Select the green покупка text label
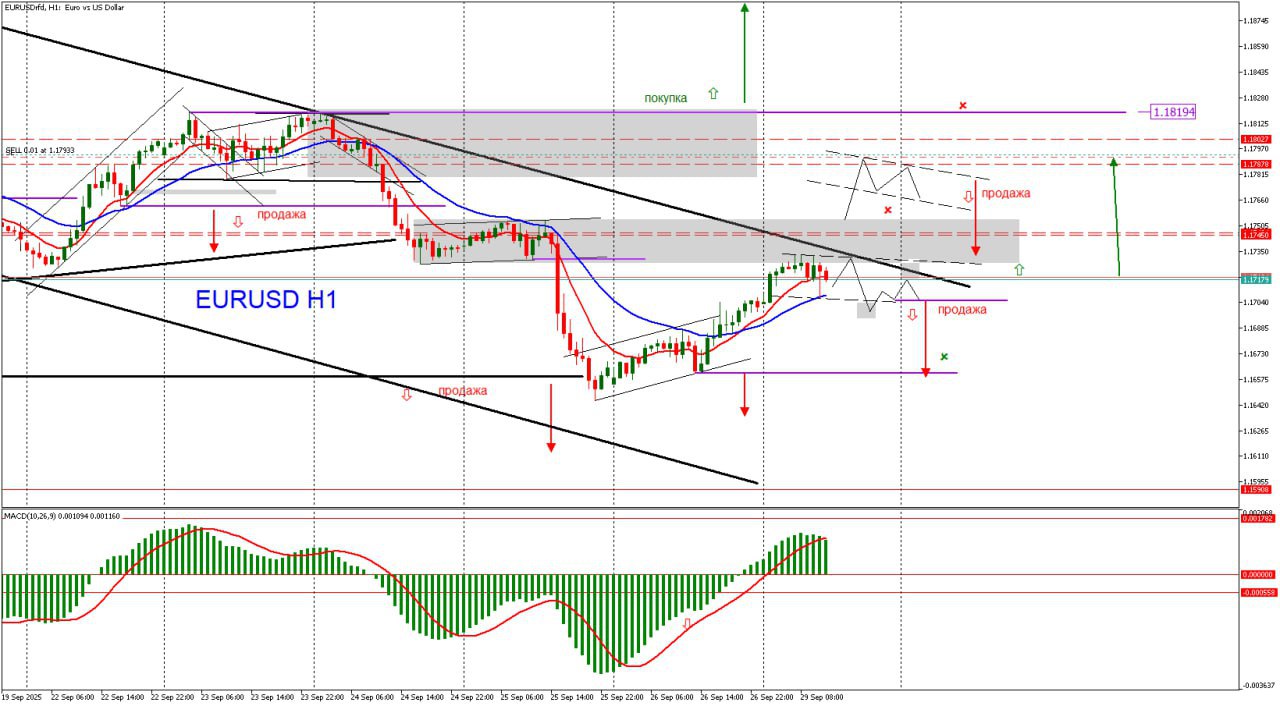The width and height of the screenshot is (1280, 706). [665, 98]
